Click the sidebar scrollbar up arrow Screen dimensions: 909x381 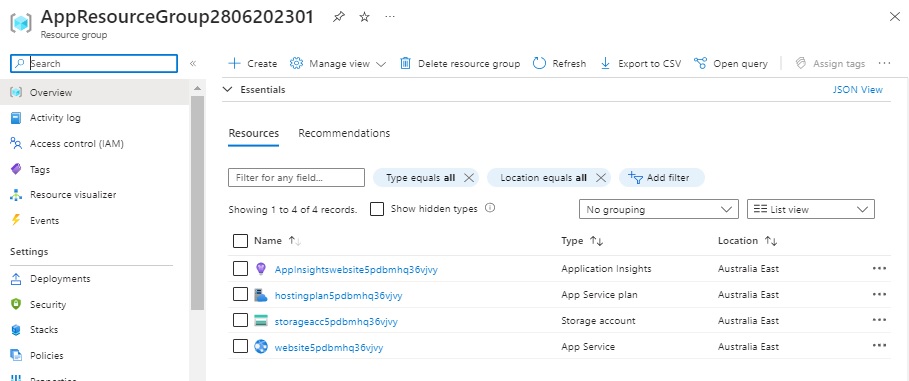click(x=197, y=88)
